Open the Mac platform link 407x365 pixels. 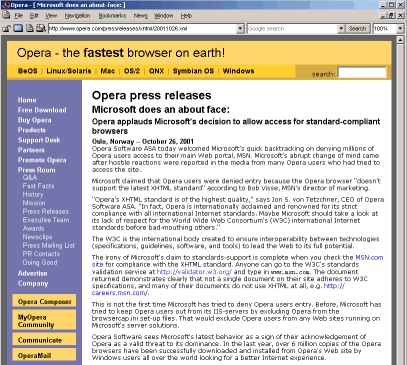(108, 71)
